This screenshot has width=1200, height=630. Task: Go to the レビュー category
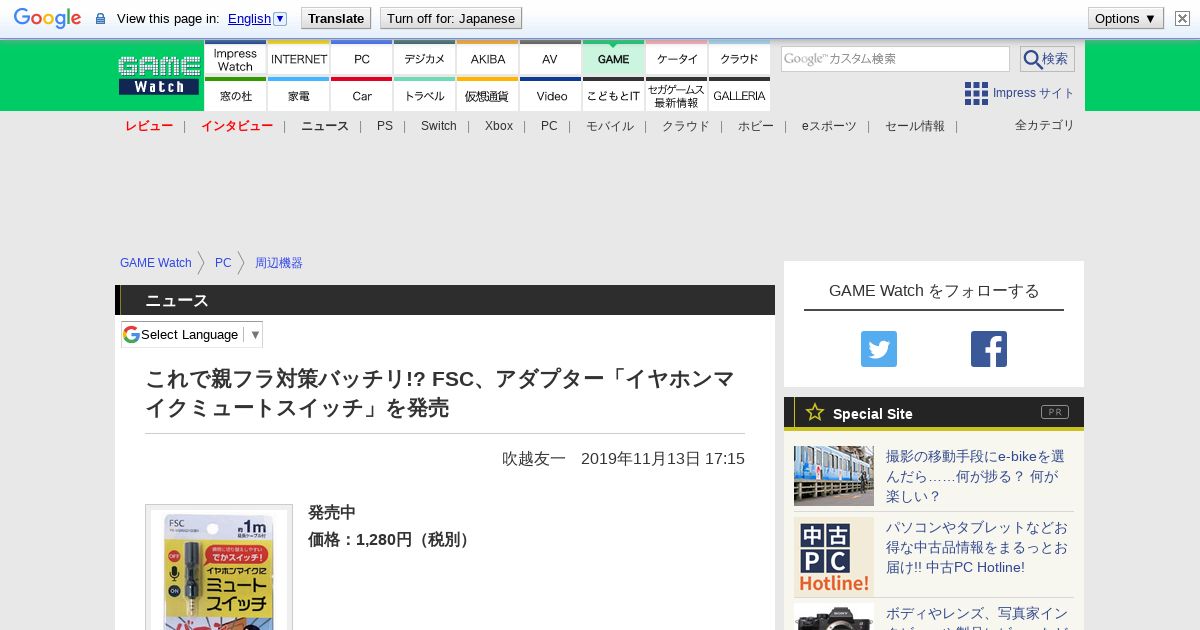(149, 126)
